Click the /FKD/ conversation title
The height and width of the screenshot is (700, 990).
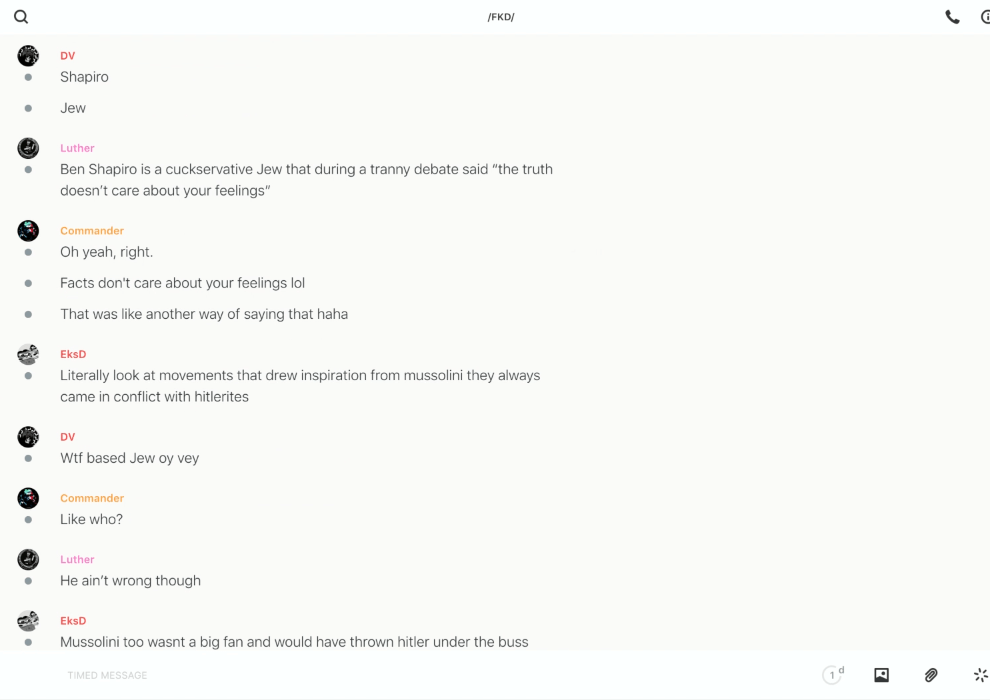501,17
